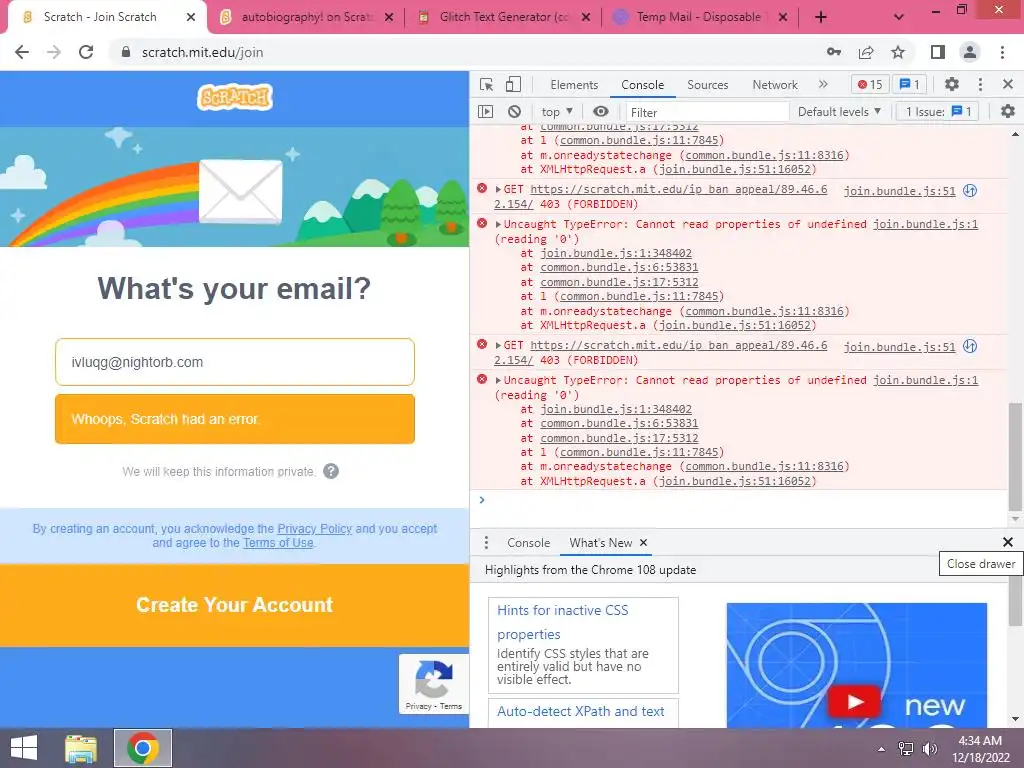
Task: Switch to the Glitch Text Generator tab
Action: pyautogui.click(x=503, y=18)
